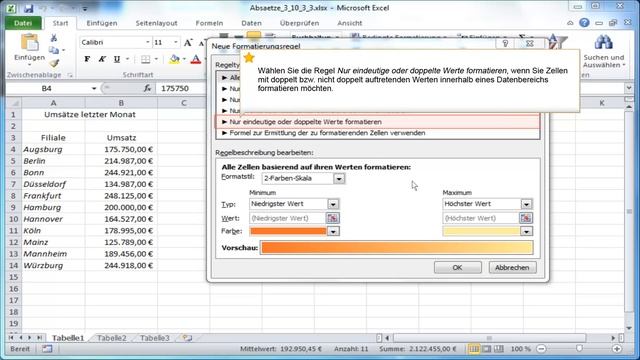Image resolution: width=640 pixels, height=360 pixels.
Task: Click the dialog help question mark button
Action: click(505, 43)
